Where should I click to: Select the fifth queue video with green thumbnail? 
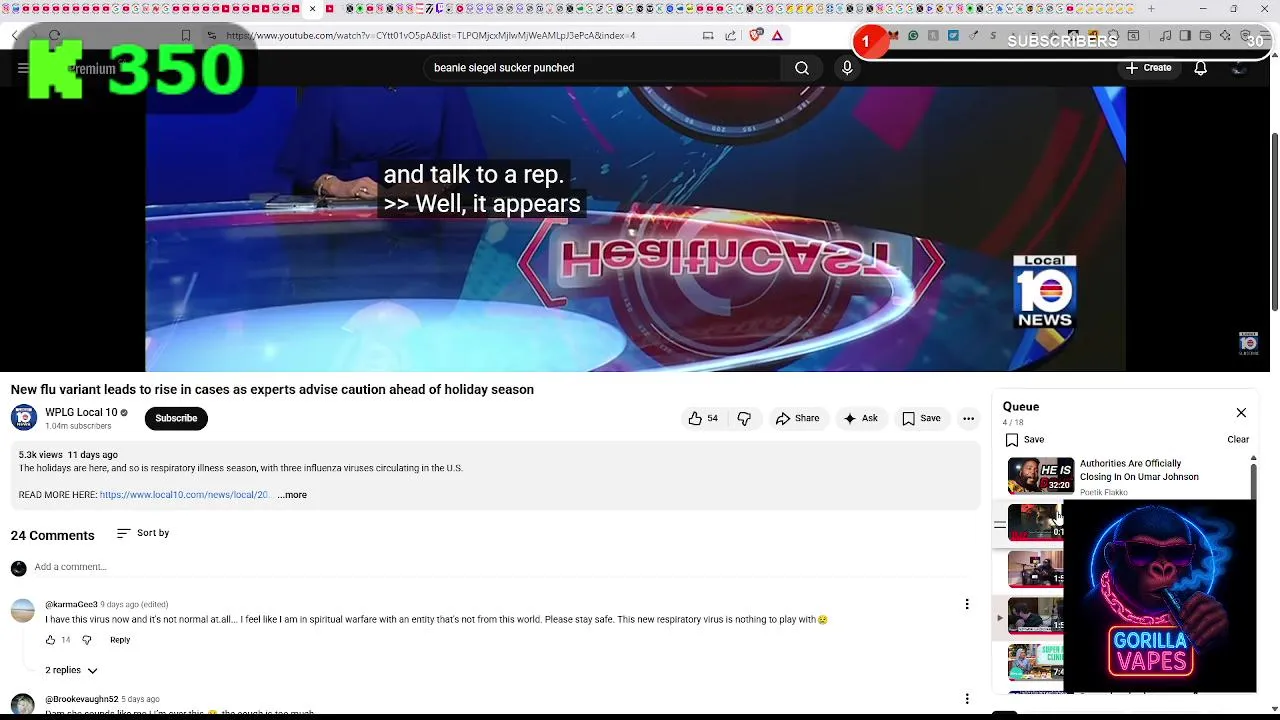coord(1036,662)
